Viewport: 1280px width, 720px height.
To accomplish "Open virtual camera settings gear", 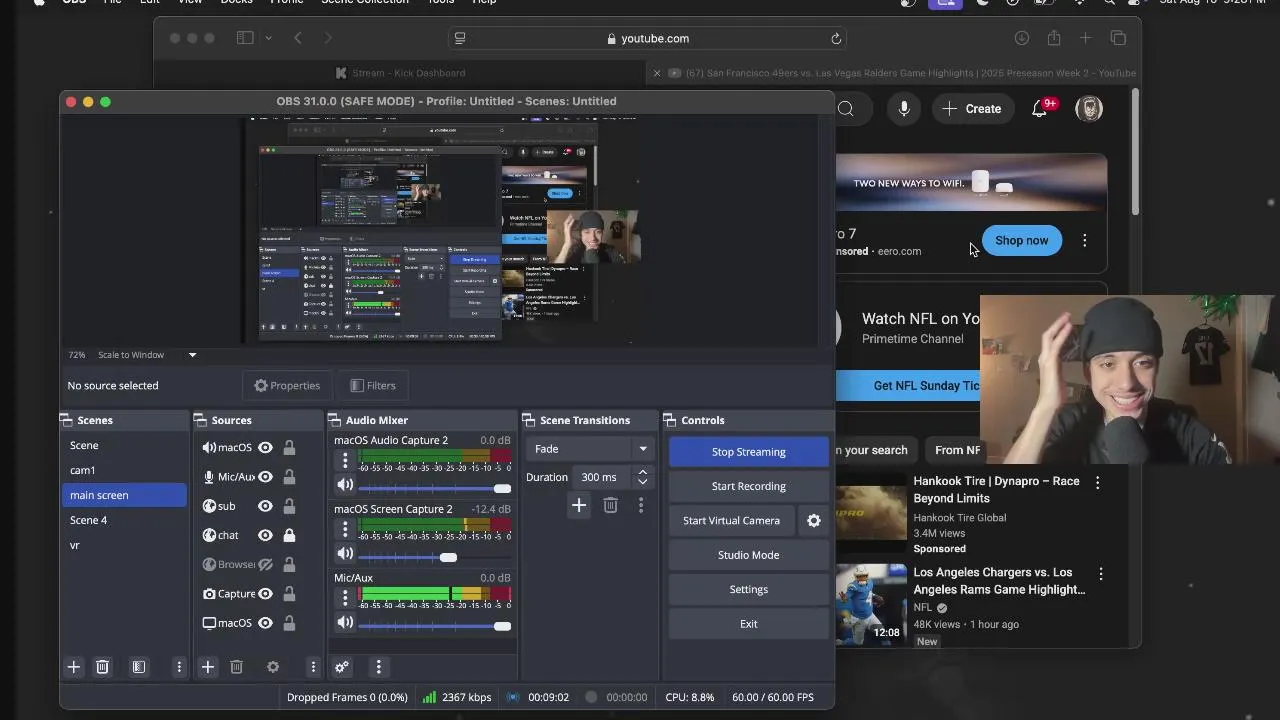I will pyautogui.click(x=814, y=521).
